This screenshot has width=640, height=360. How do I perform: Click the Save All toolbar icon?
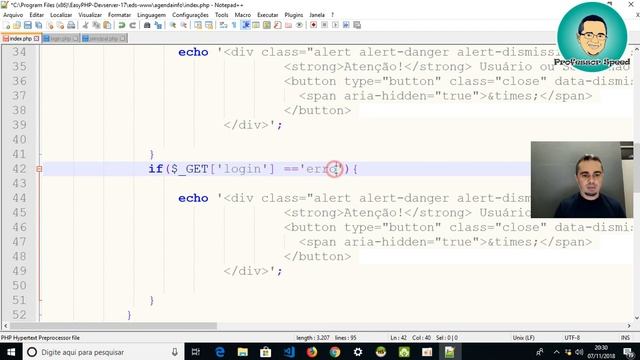tap(38, 25)
